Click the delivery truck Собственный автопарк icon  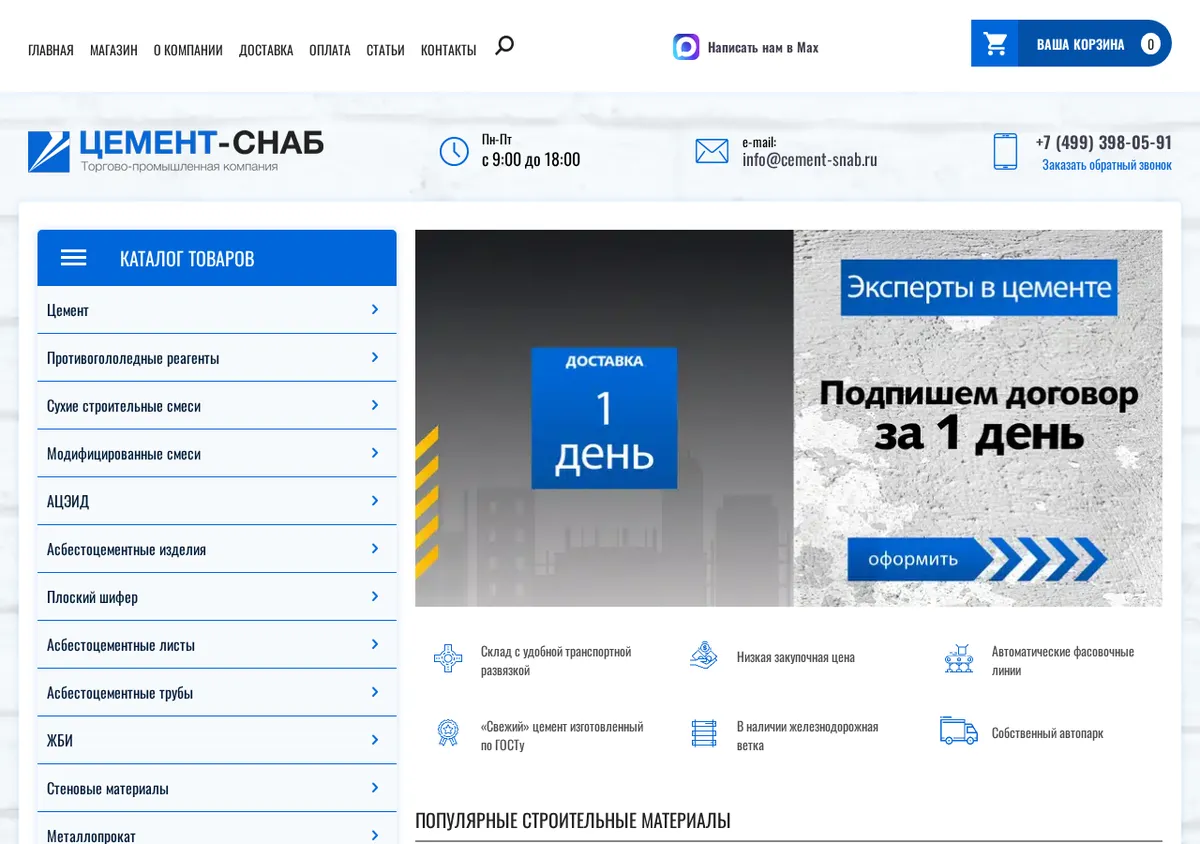958,731
